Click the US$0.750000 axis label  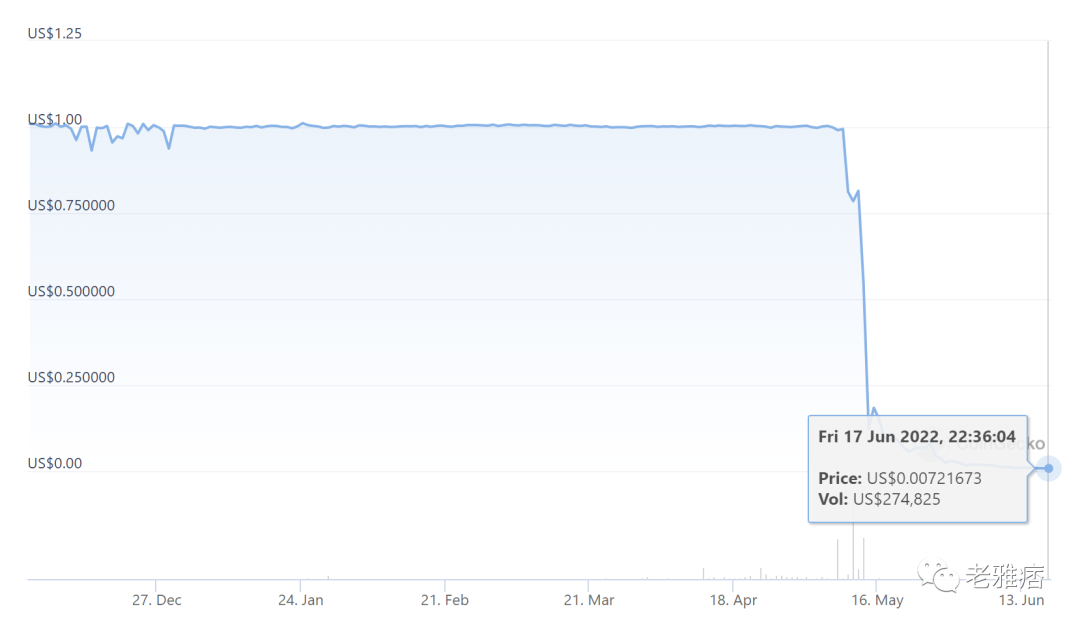tap(71, 205)
